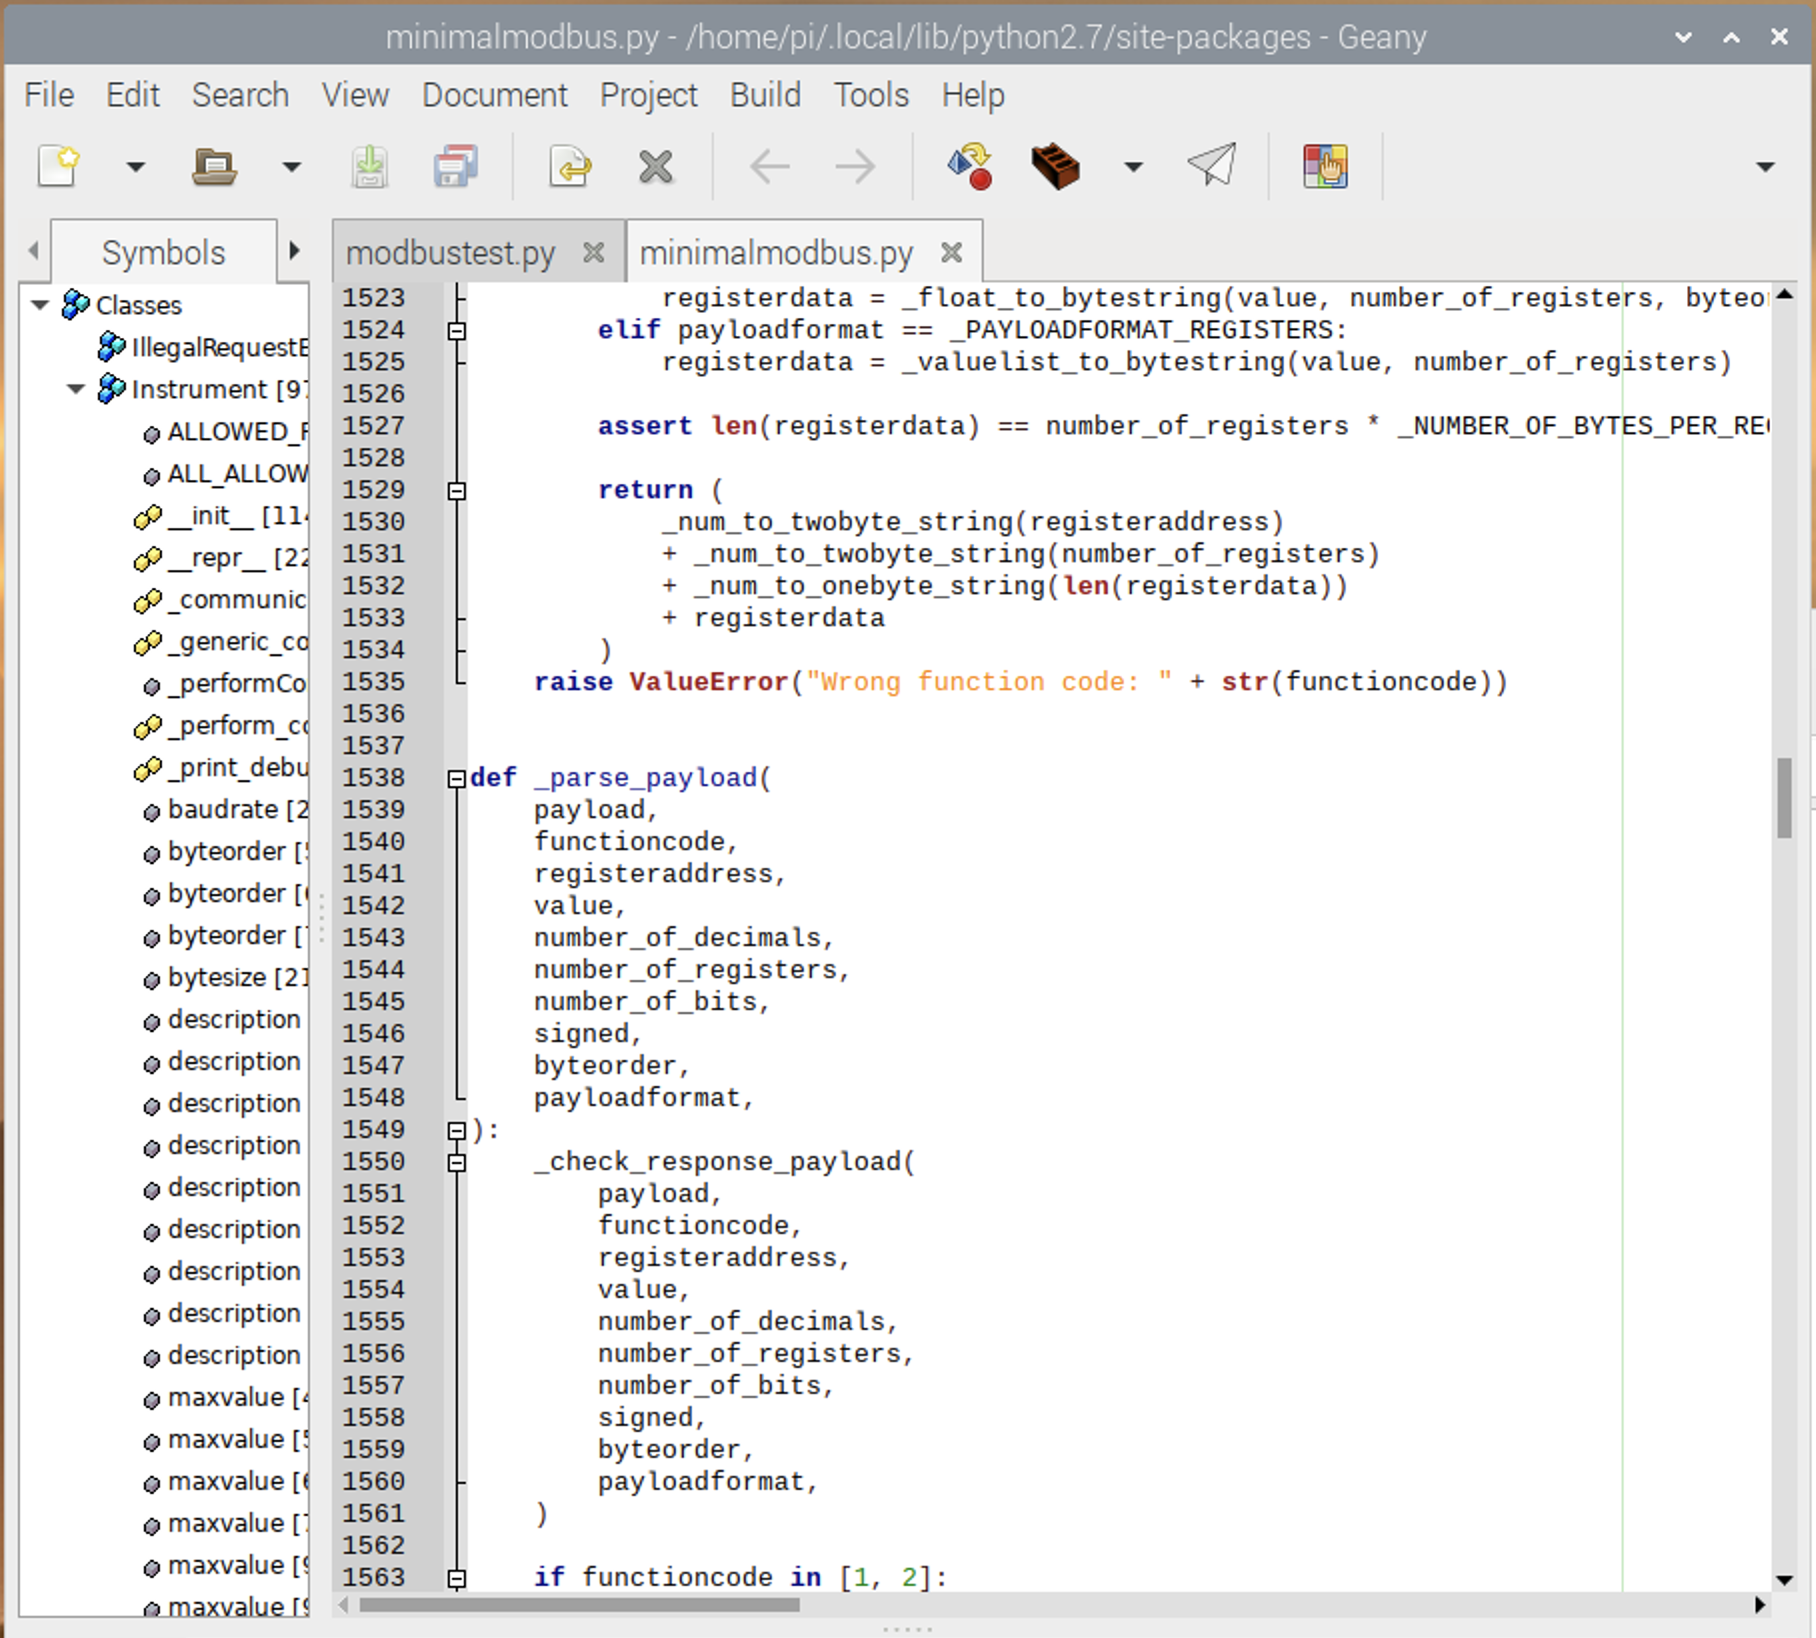Open the Build options dropdown arrow
This screenshot has width=1816, height=1638.
pos(1133,167)
